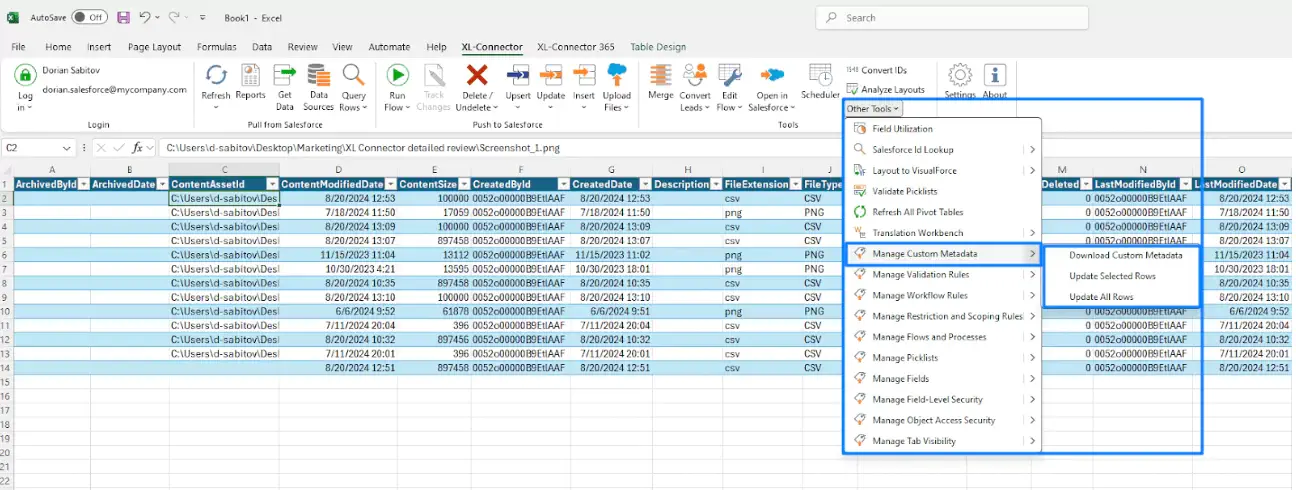Click the insert function fx icon
The image size is (1296, 490).
tap(137, 147)
